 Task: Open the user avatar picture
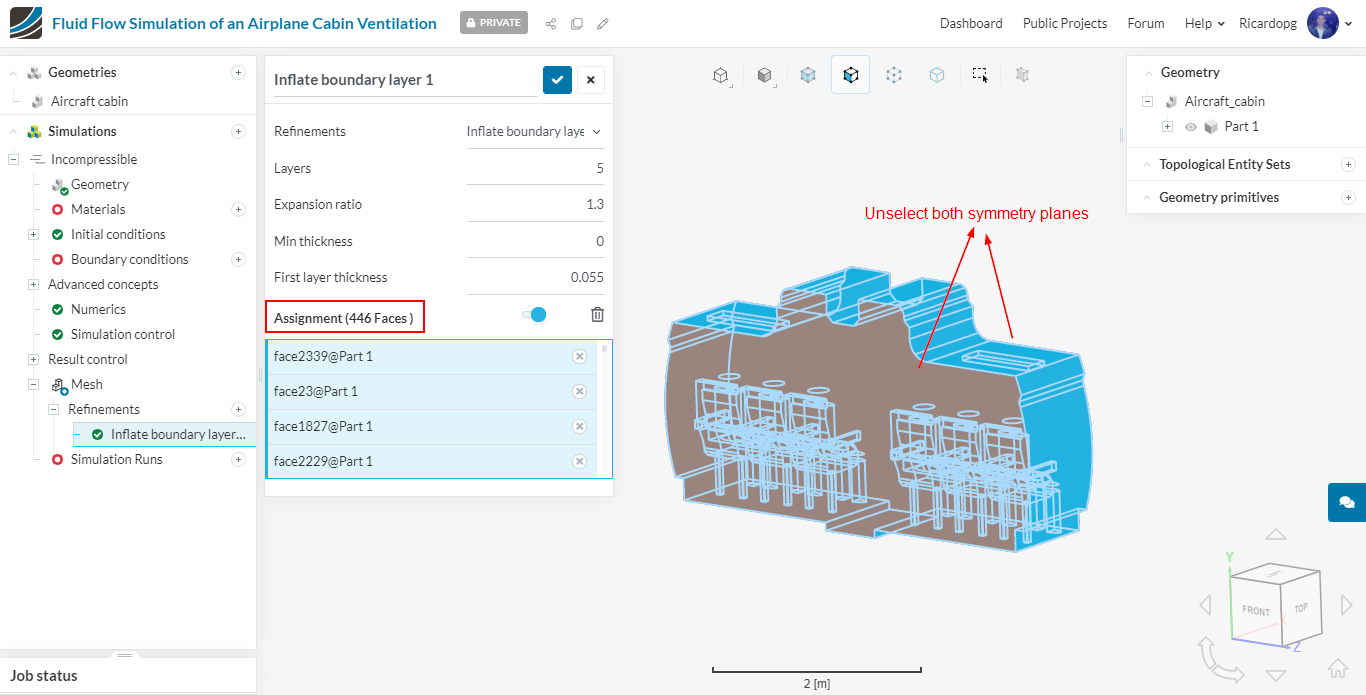(1322, 23)
